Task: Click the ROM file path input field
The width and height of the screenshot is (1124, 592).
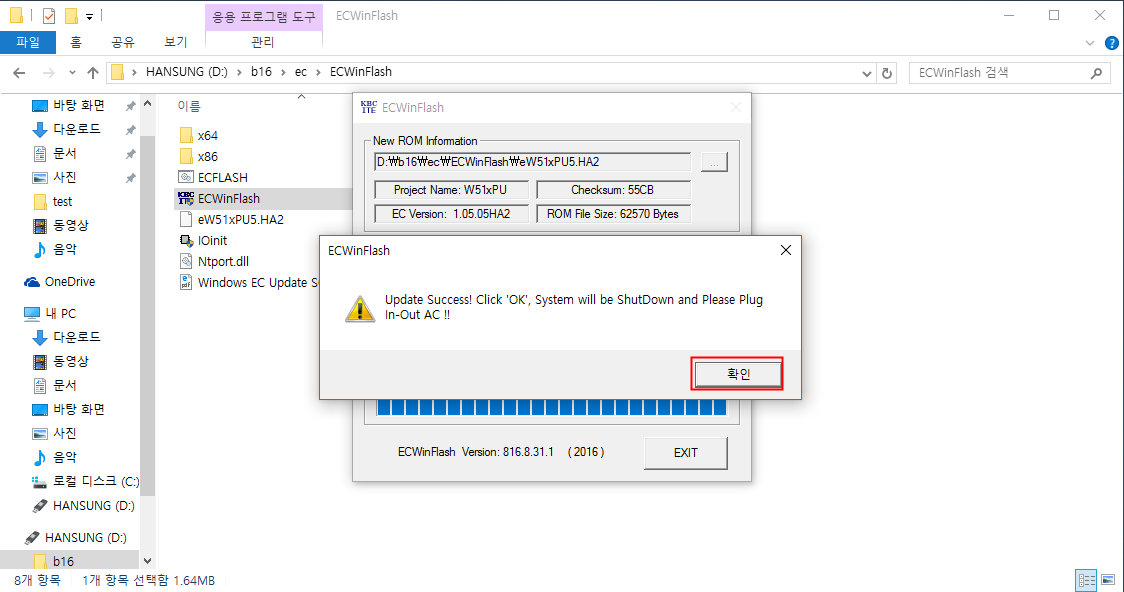Action: coord(532,162)
